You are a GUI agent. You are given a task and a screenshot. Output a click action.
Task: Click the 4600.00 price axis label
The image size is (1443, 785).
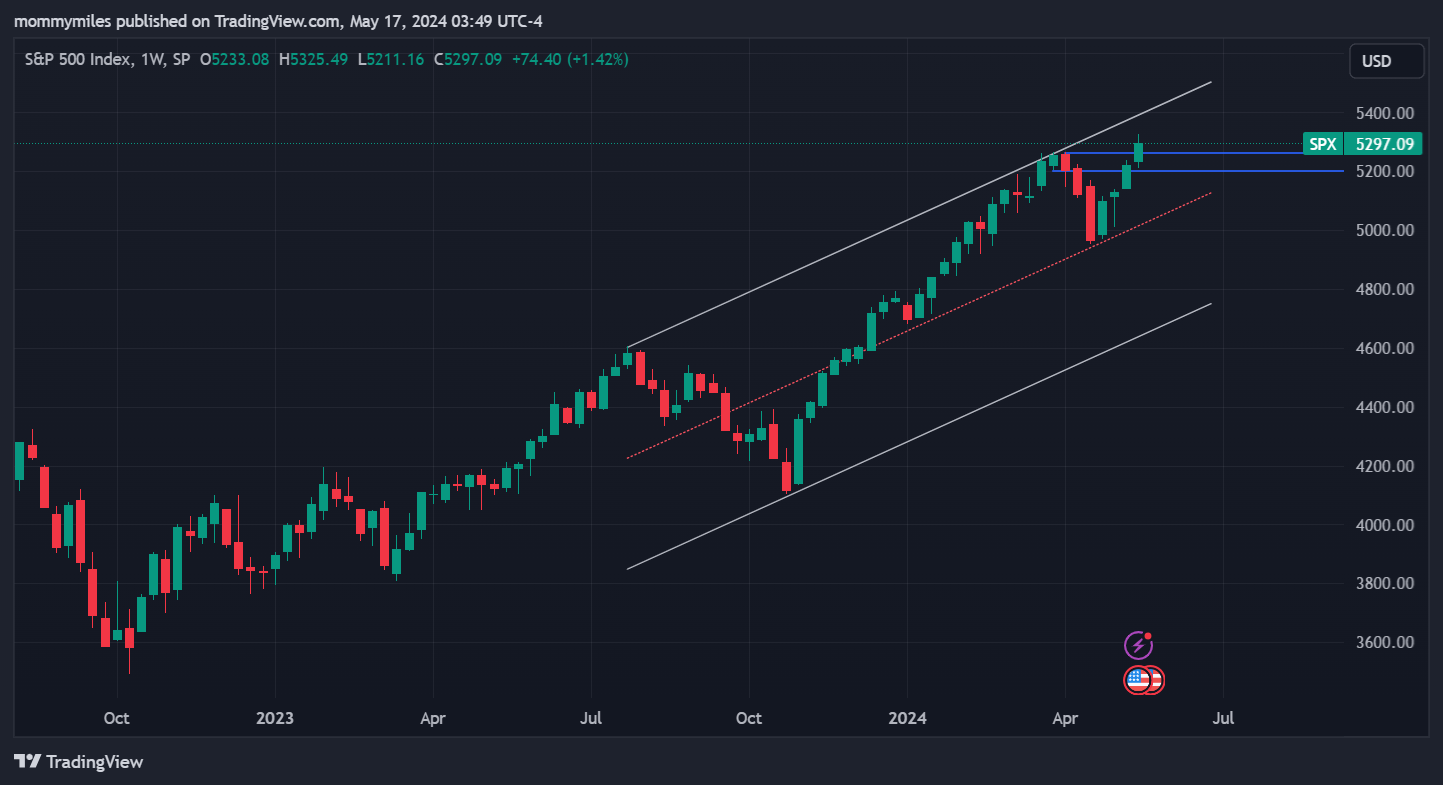pos(1385,349)
